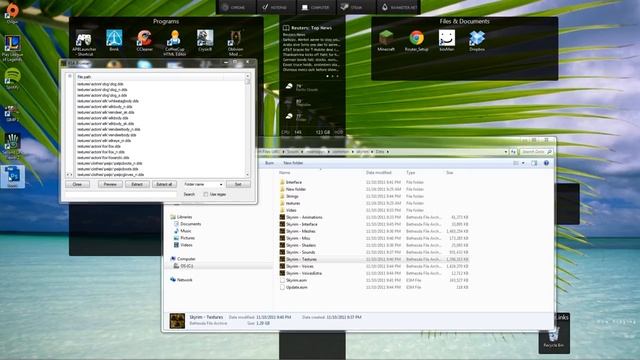Toggle the Explorer preview pane icon
This screenshot has width=640, height=360.
click(x=534, y=163)
